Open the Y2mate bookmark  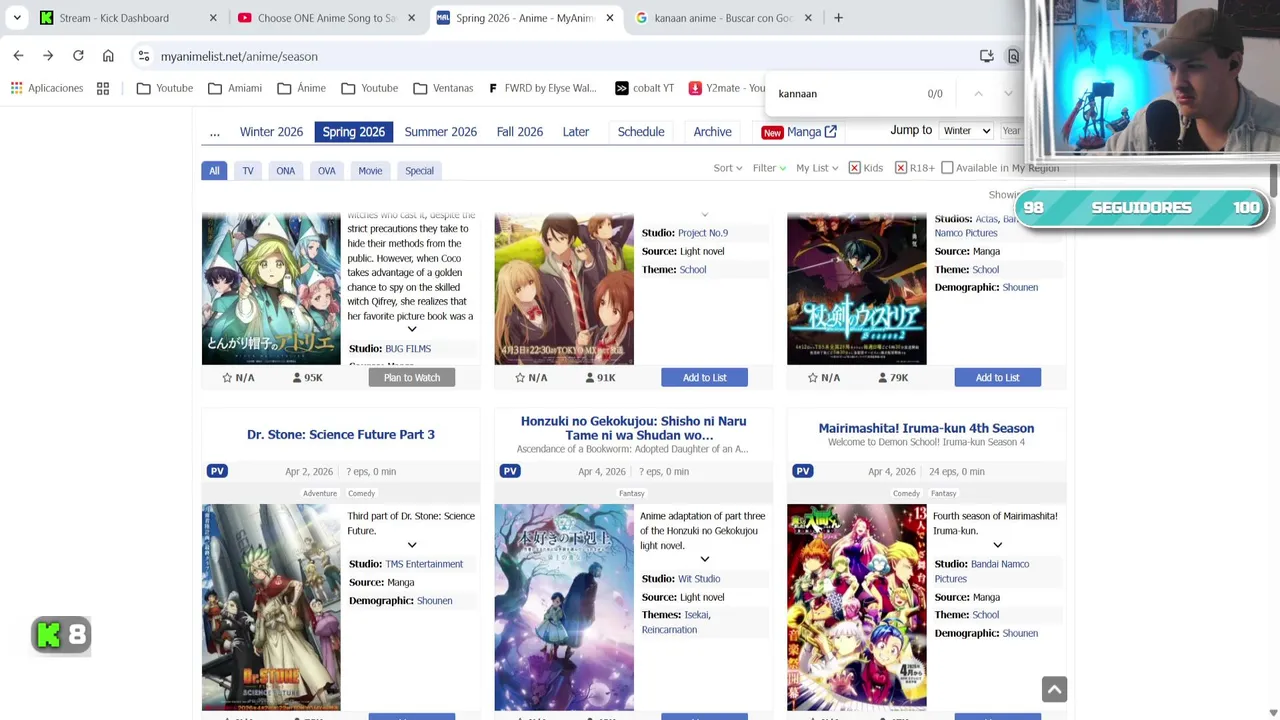727,88
